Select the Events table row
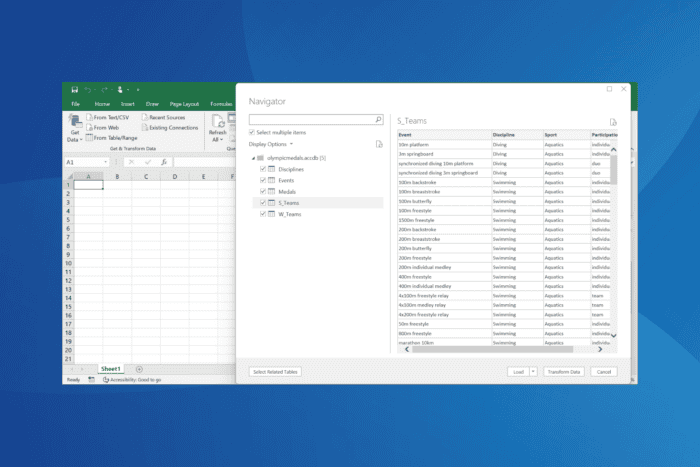 click(x=317, y=180)
